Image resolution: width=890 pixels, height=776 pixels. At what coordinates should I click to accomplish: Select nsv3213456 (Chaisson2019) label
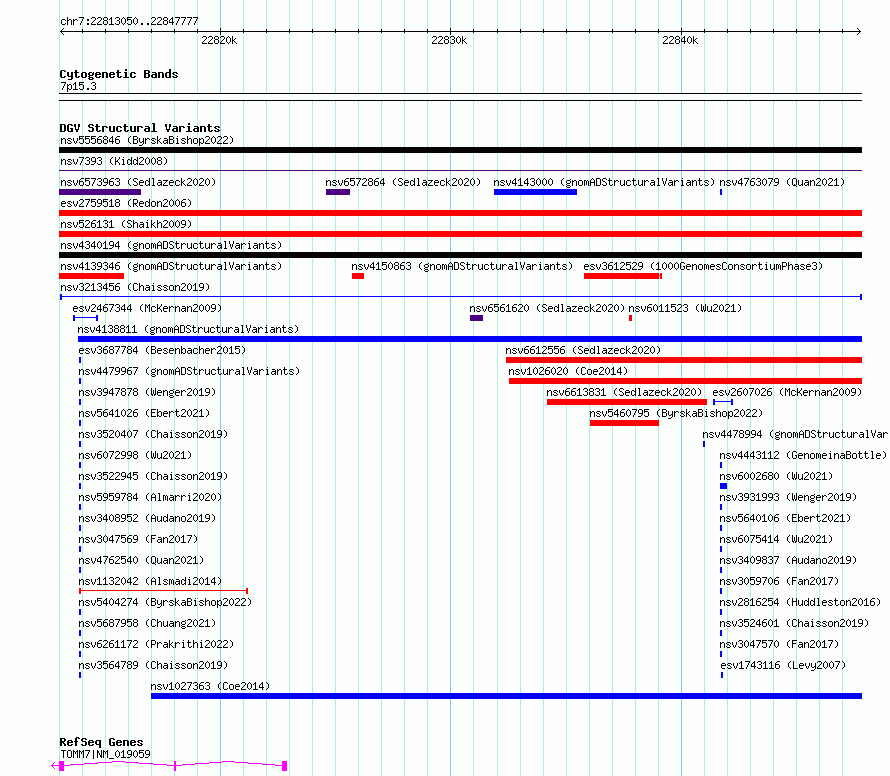click(x=135, y=287)
